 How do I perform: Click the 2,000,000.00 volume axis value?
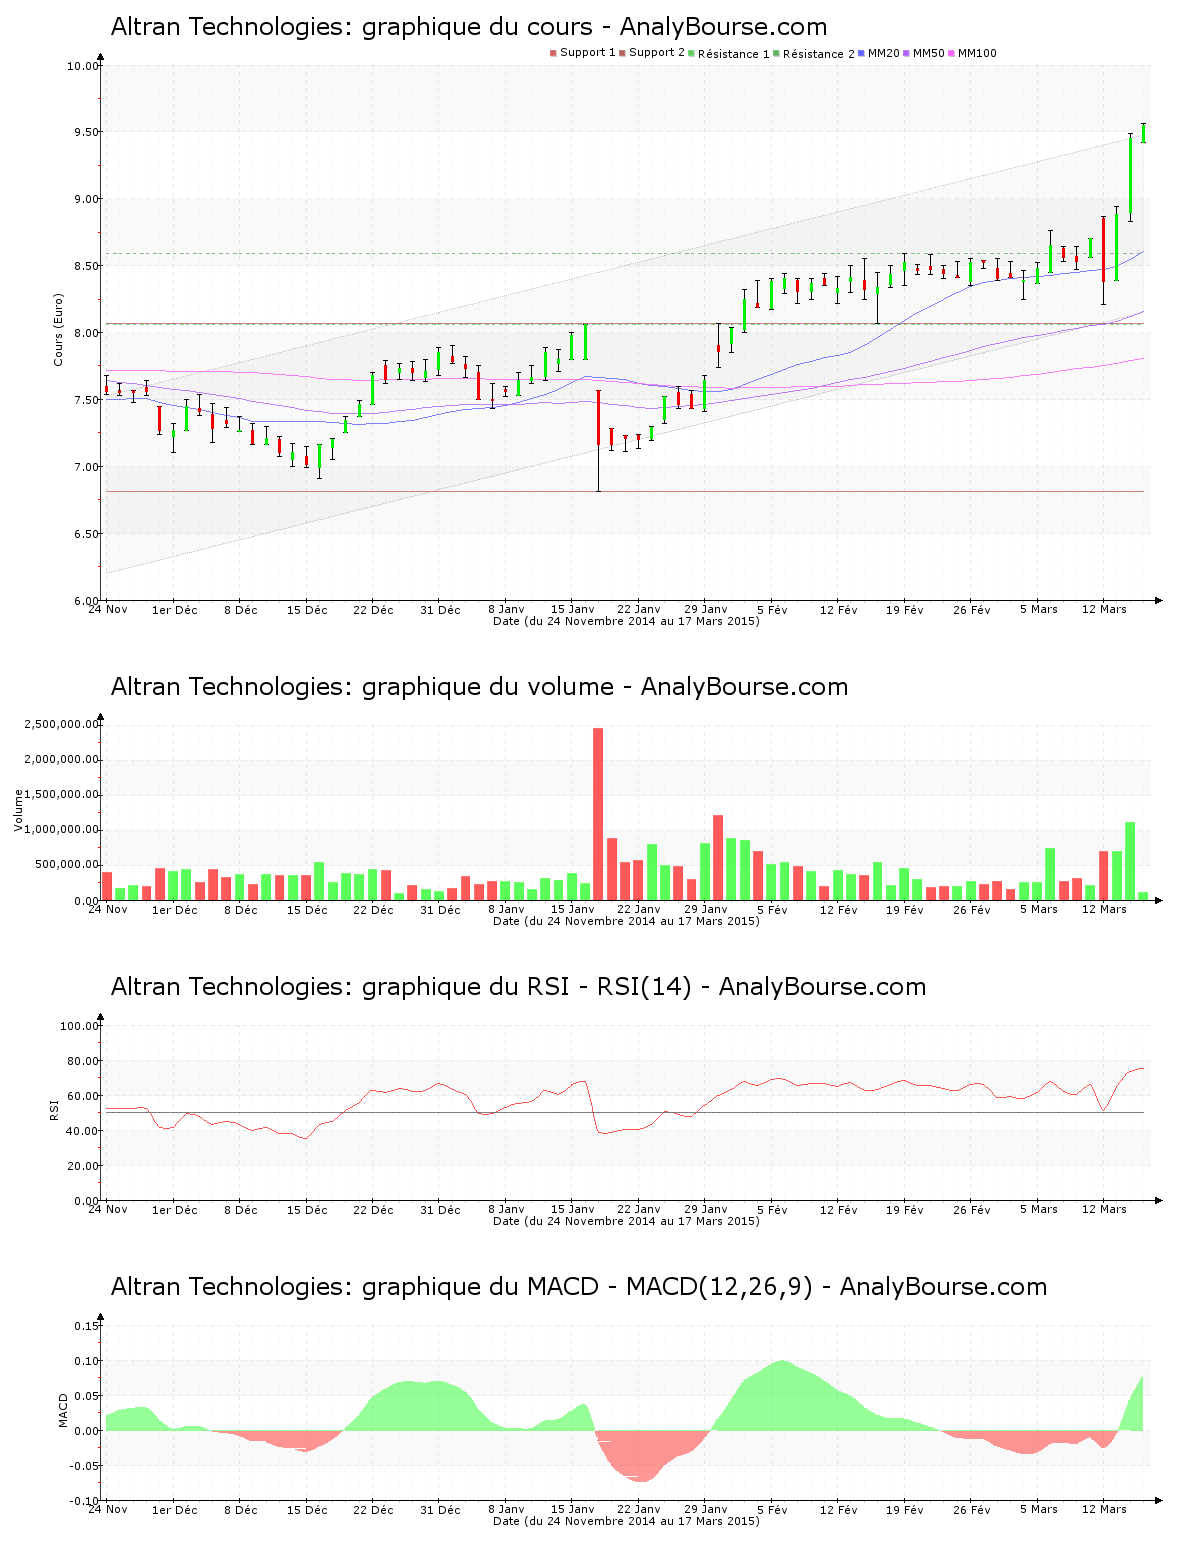click(63, 759)
